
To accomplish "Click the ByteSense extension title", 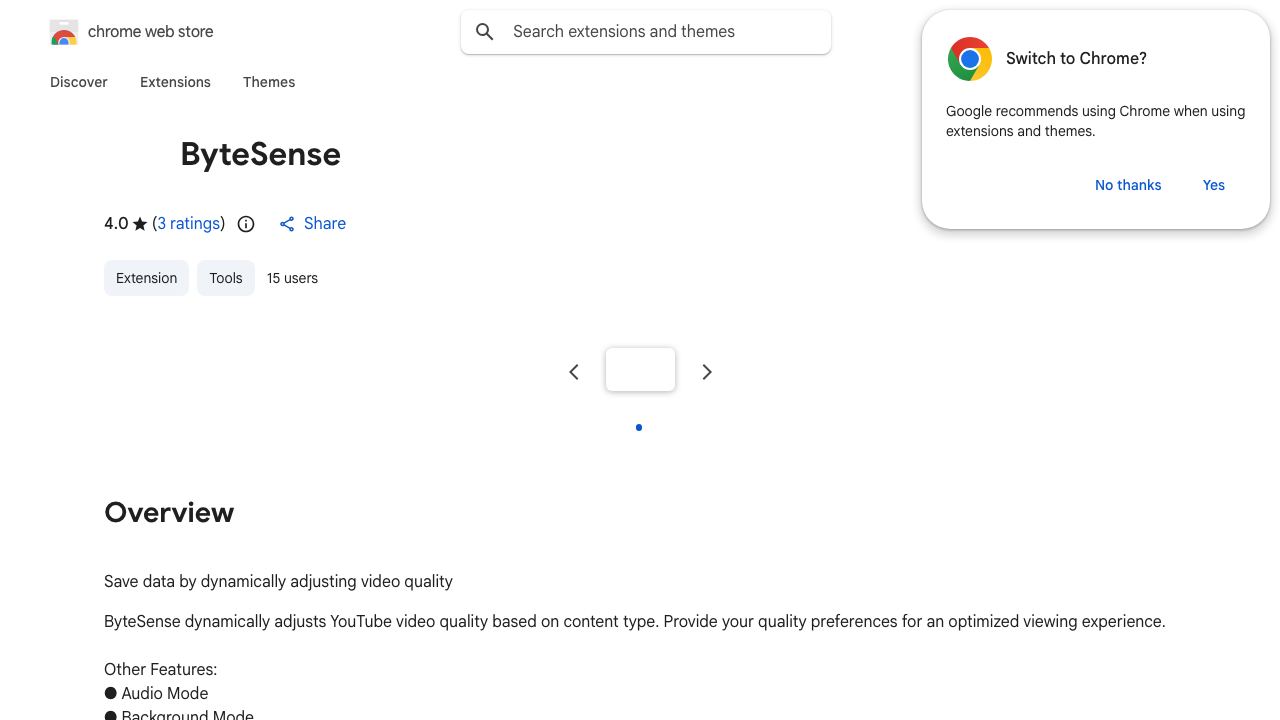I will [x=261, y=154].
